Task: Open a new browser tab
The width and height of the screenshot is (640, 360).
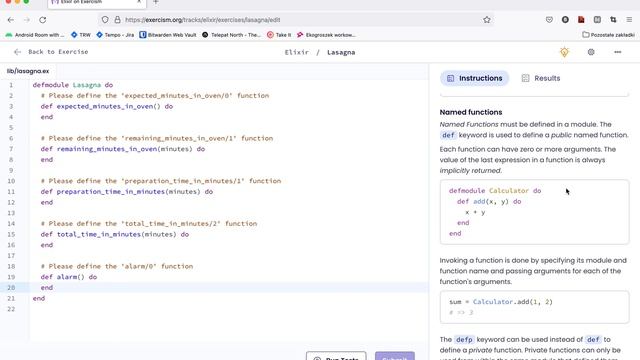Action: (x=156, y=2)
